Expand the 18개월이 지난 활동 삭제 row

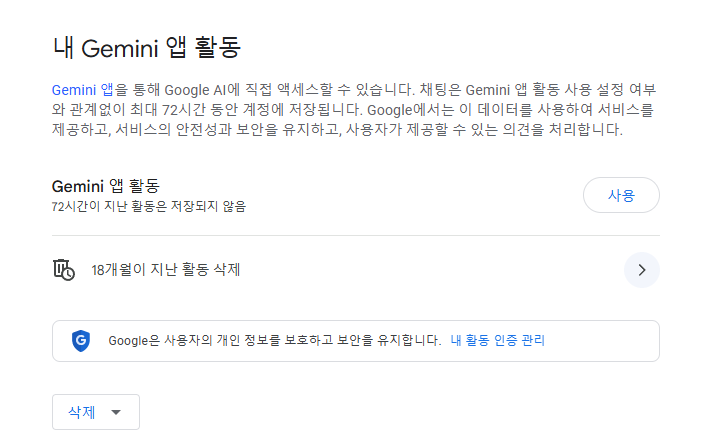[x=356, y=270]
